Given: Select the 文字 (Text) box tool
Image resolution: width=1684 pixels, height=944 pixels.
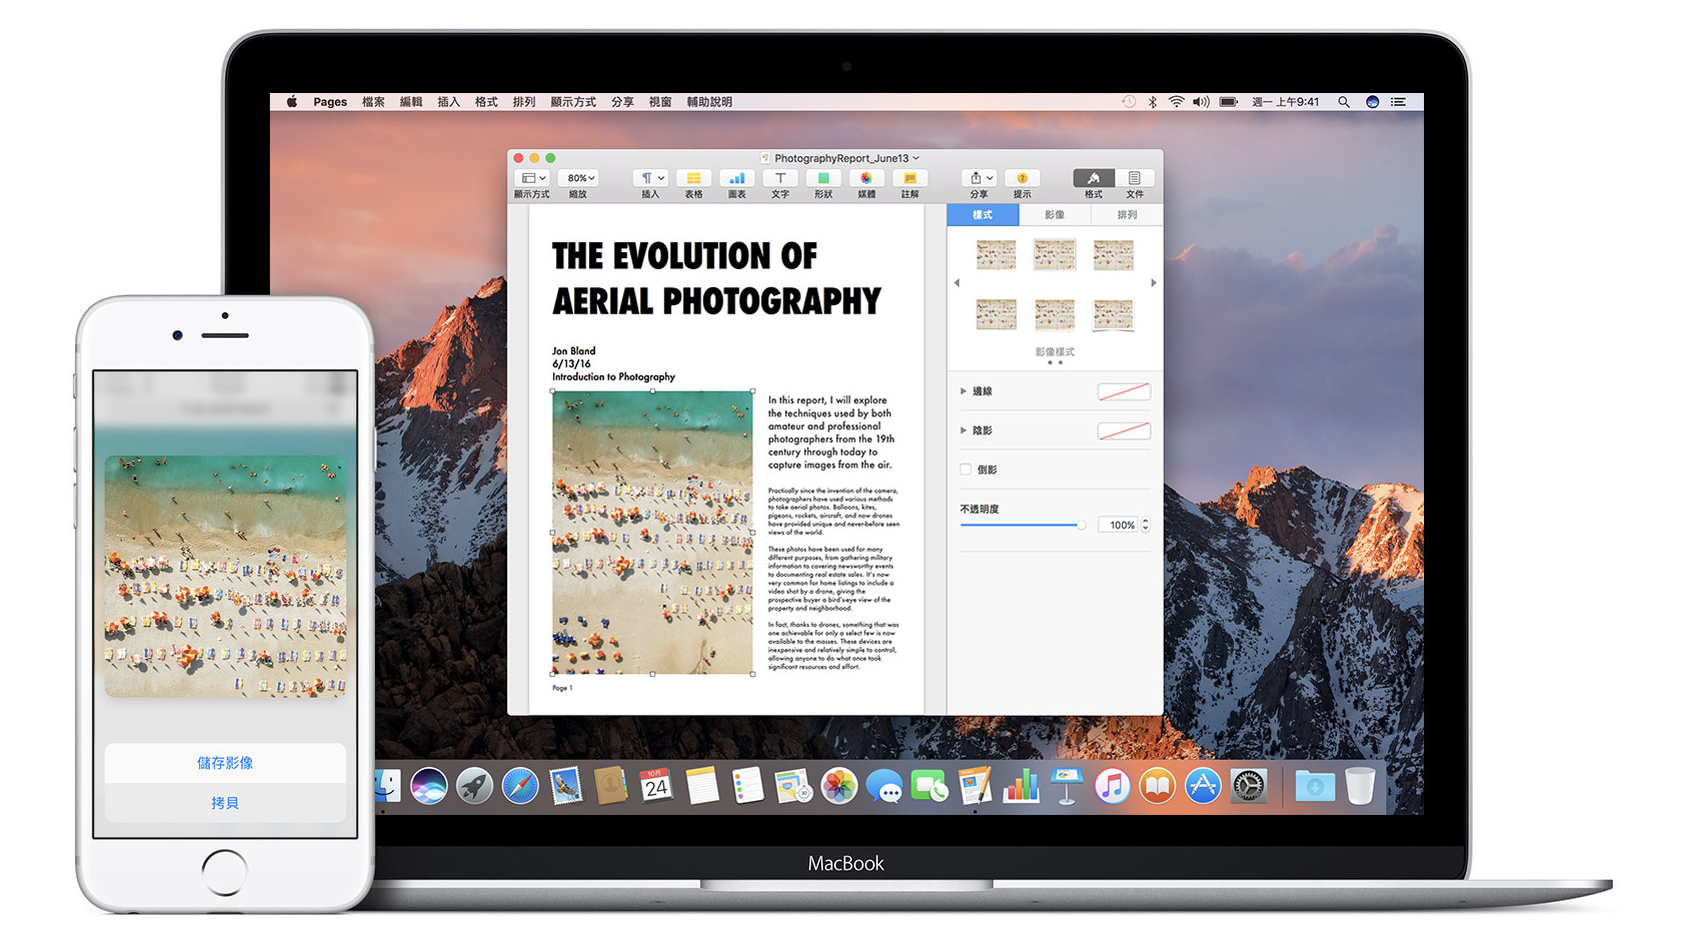Looking at the screenshot, I should pyautogui.click(x=780, y=179).
